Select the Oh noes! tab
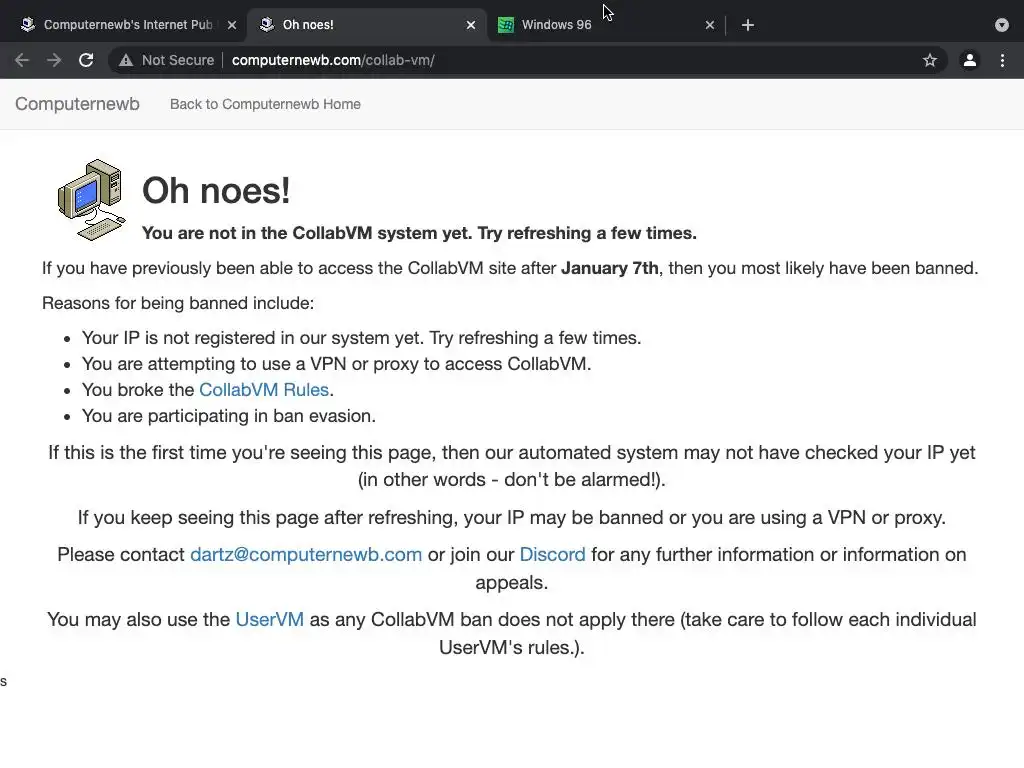Viewport: 1024px width, 768px height. click(367, 25)
